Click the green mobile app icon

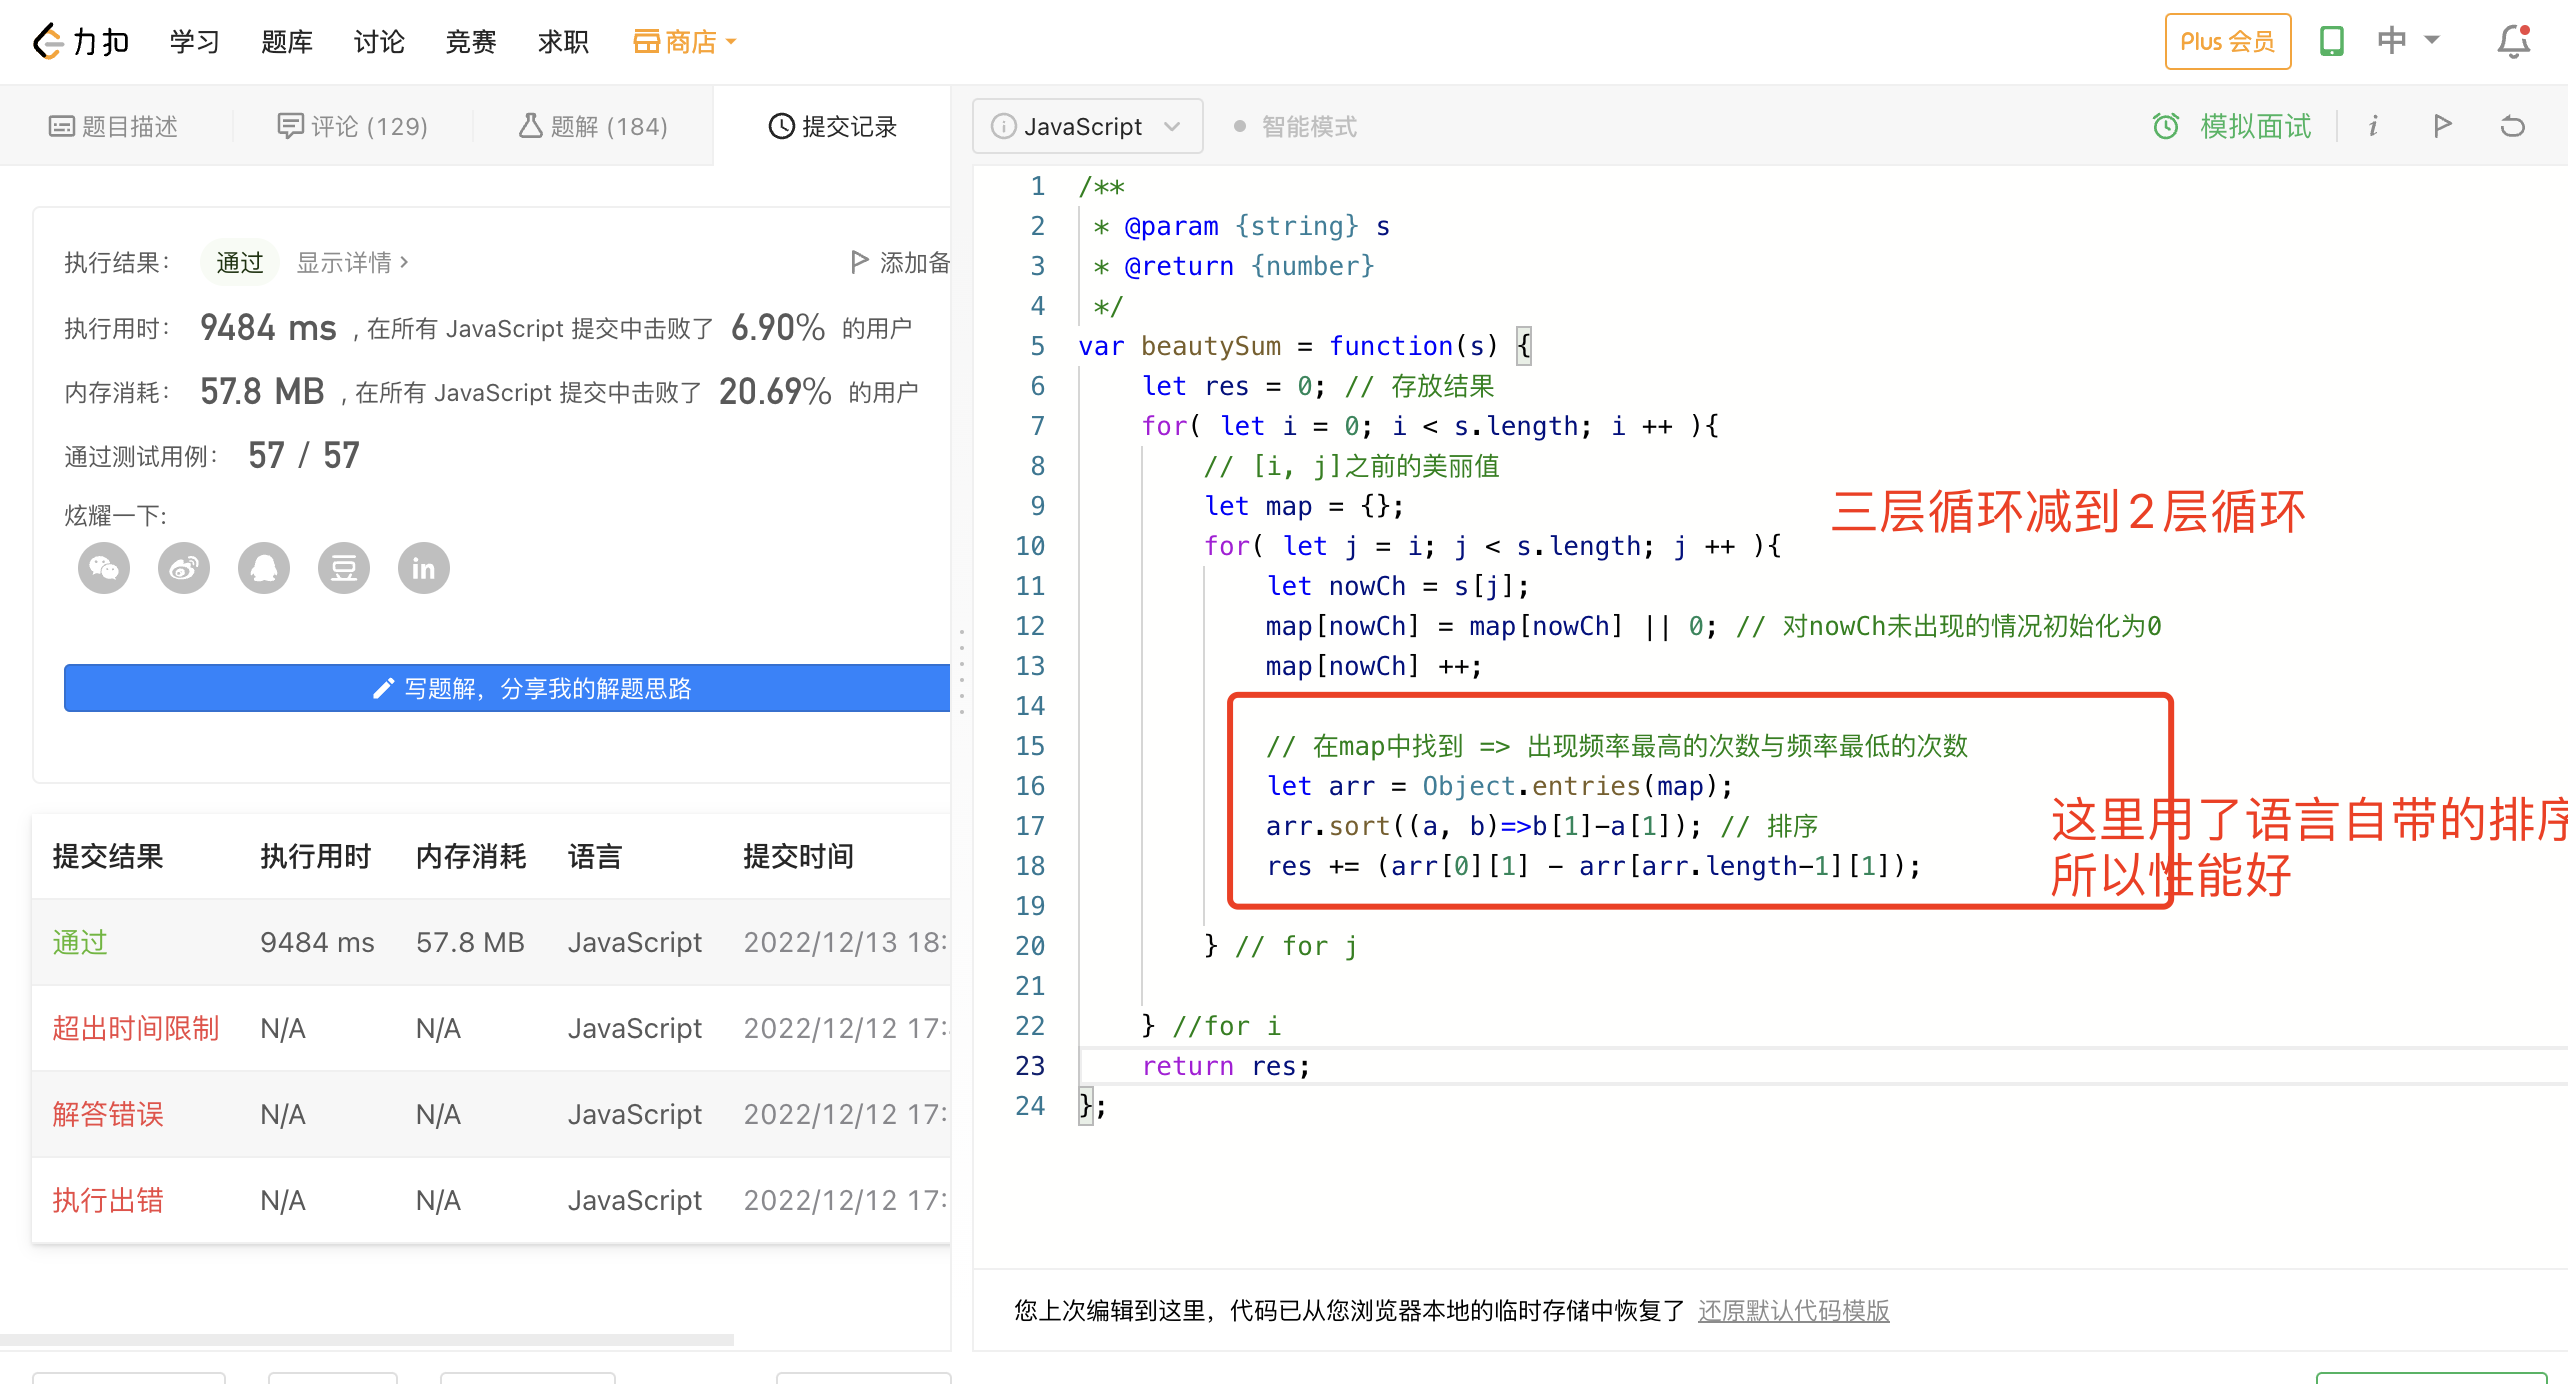[x=2331, y=41]
